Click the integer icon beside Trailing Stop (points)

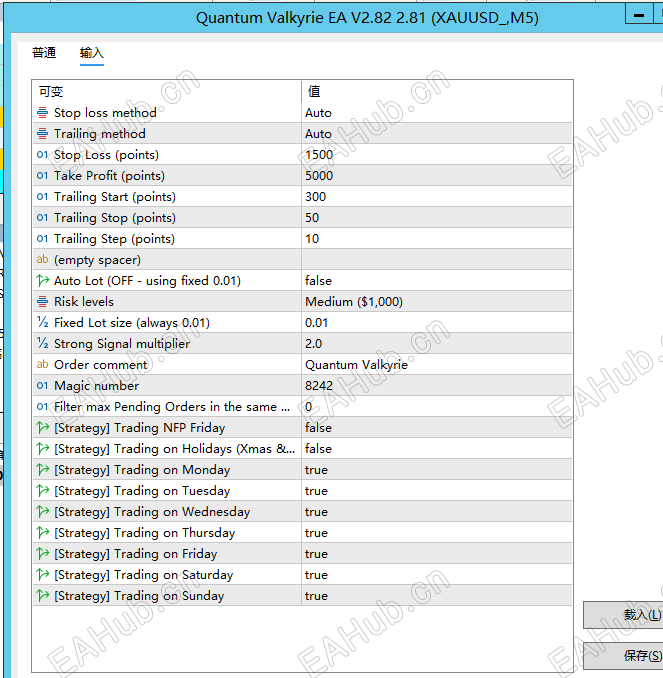point(42,217)
